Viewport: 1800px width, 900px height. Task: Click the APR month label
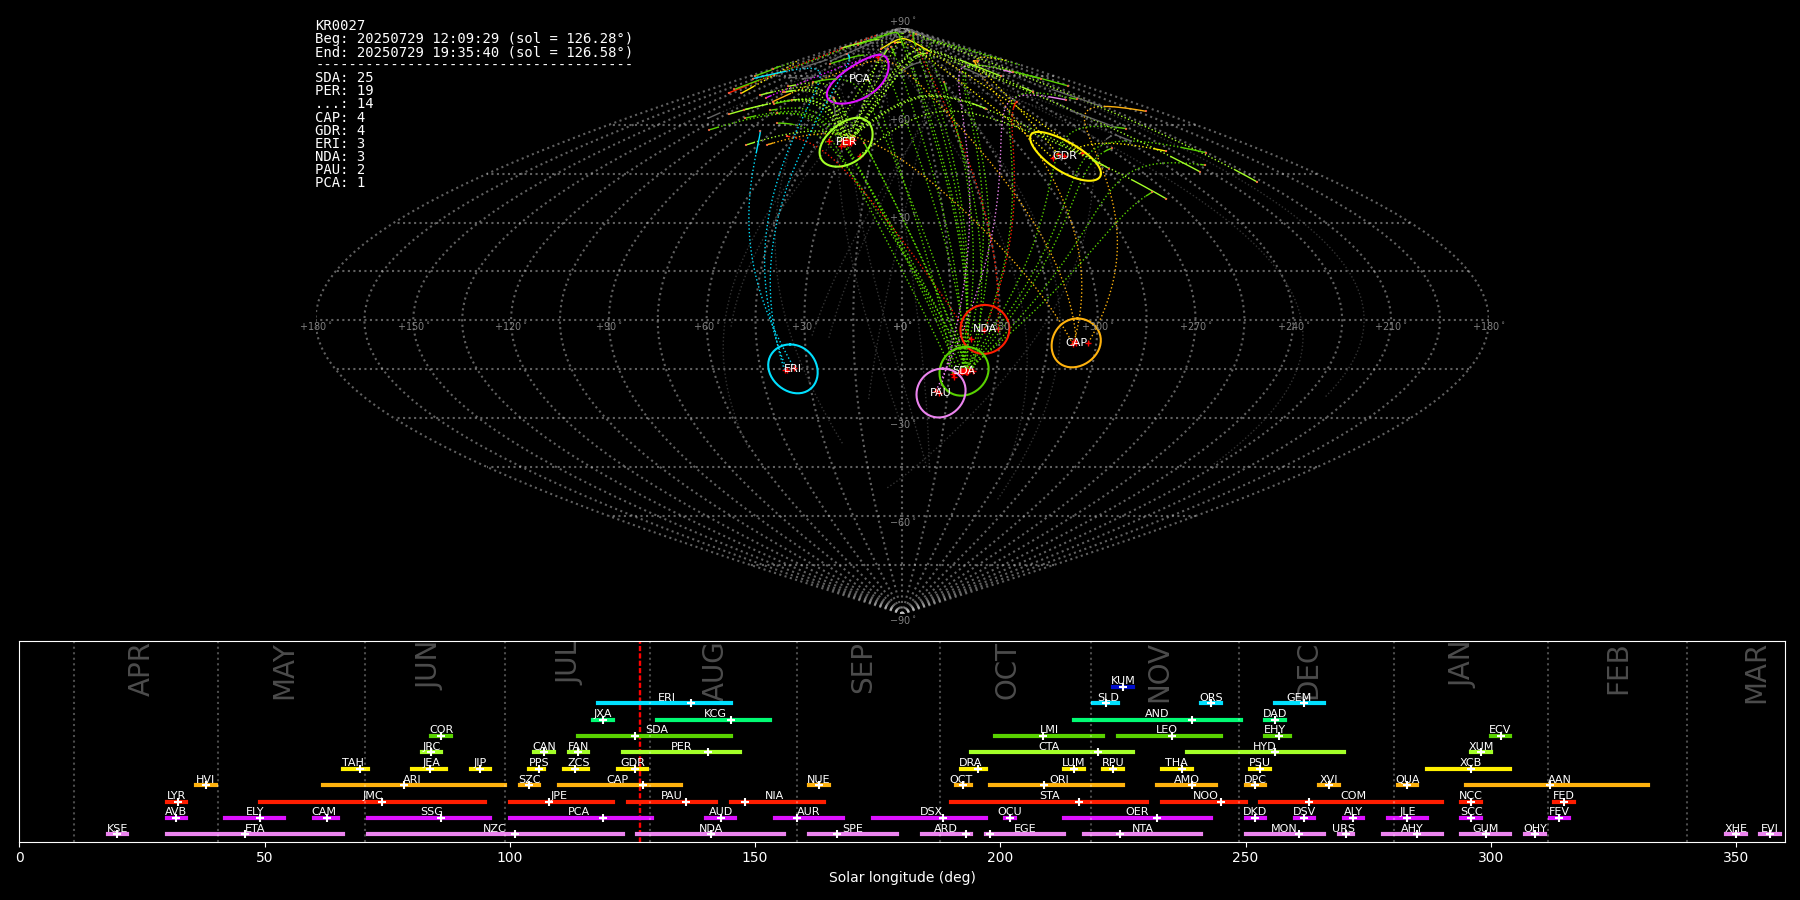click(139, 670)
